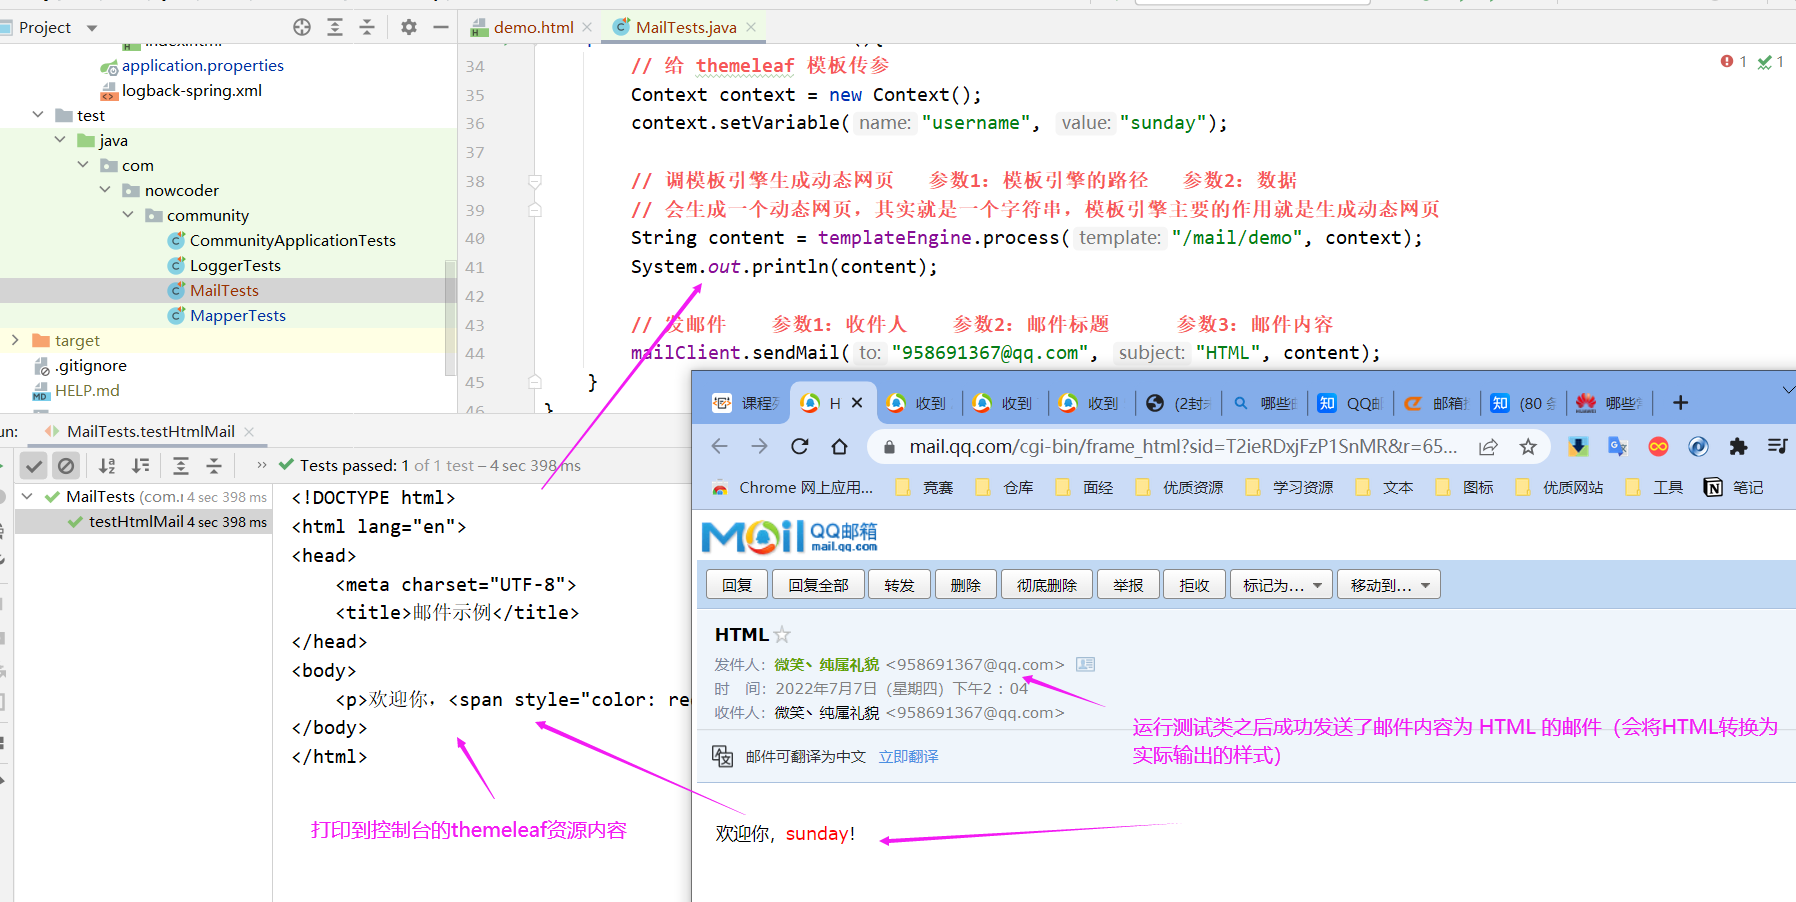Open Chrome extensions puzzle icon
This screenshot has height=902, width=1796.
pyautogui.click(x=1738, y=447)
